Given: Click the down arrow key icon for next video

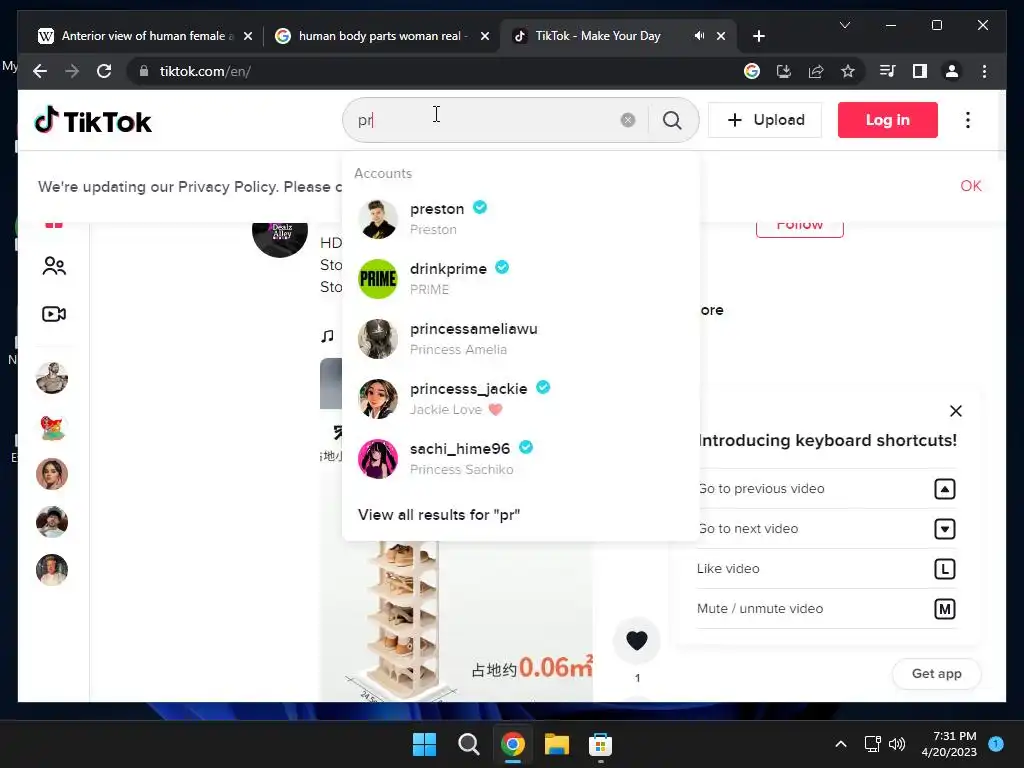Looking at the screenshot, I should 945,529.
